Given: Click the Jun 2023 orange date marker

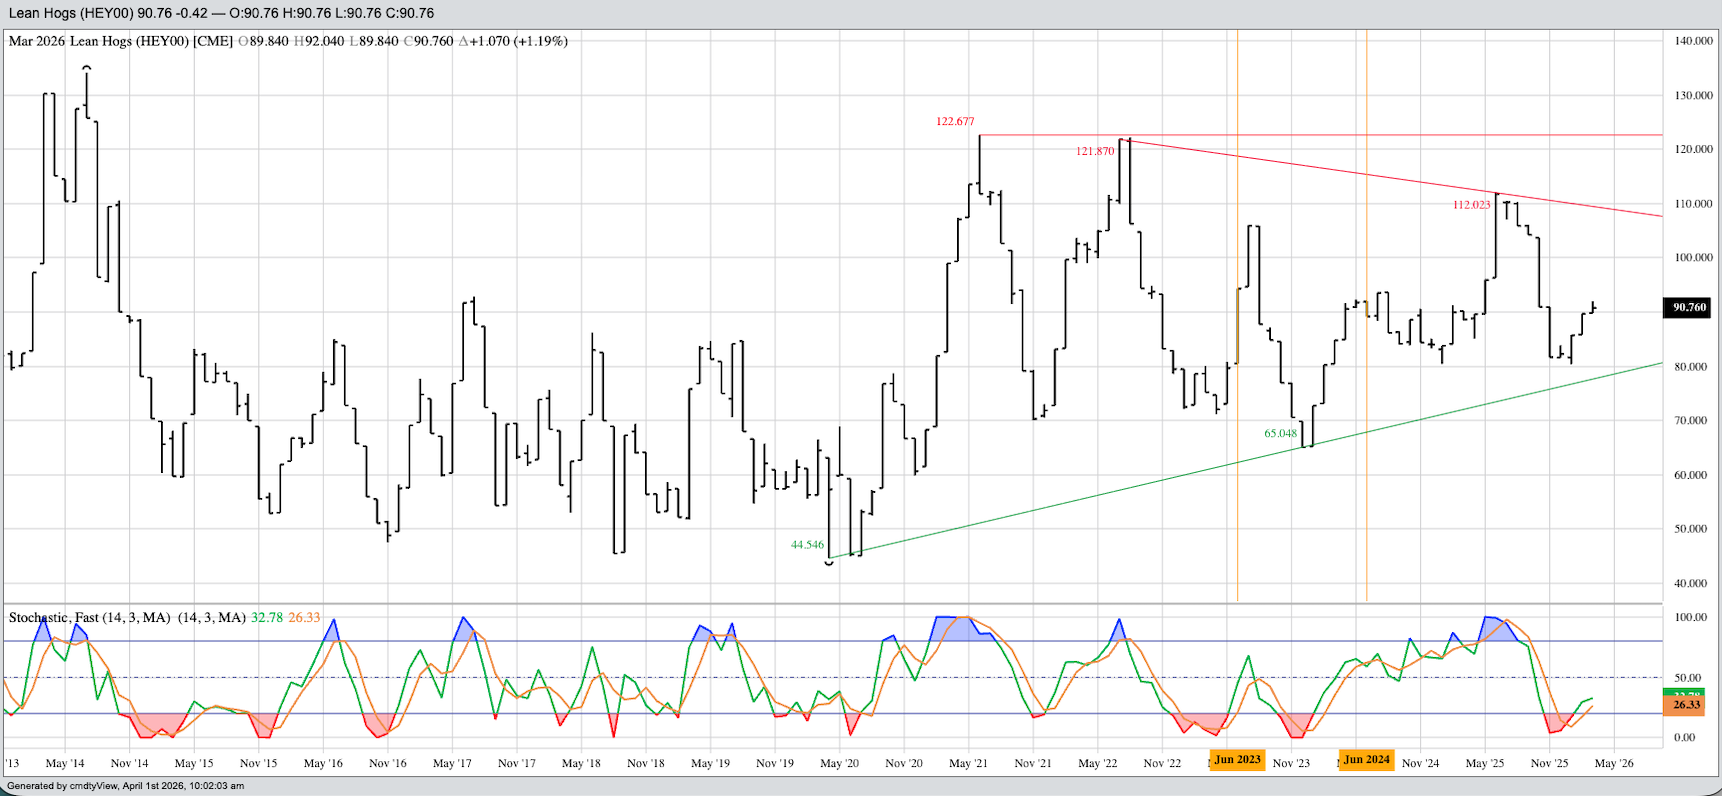Looking at the screenshot, I should [1237, 759].
